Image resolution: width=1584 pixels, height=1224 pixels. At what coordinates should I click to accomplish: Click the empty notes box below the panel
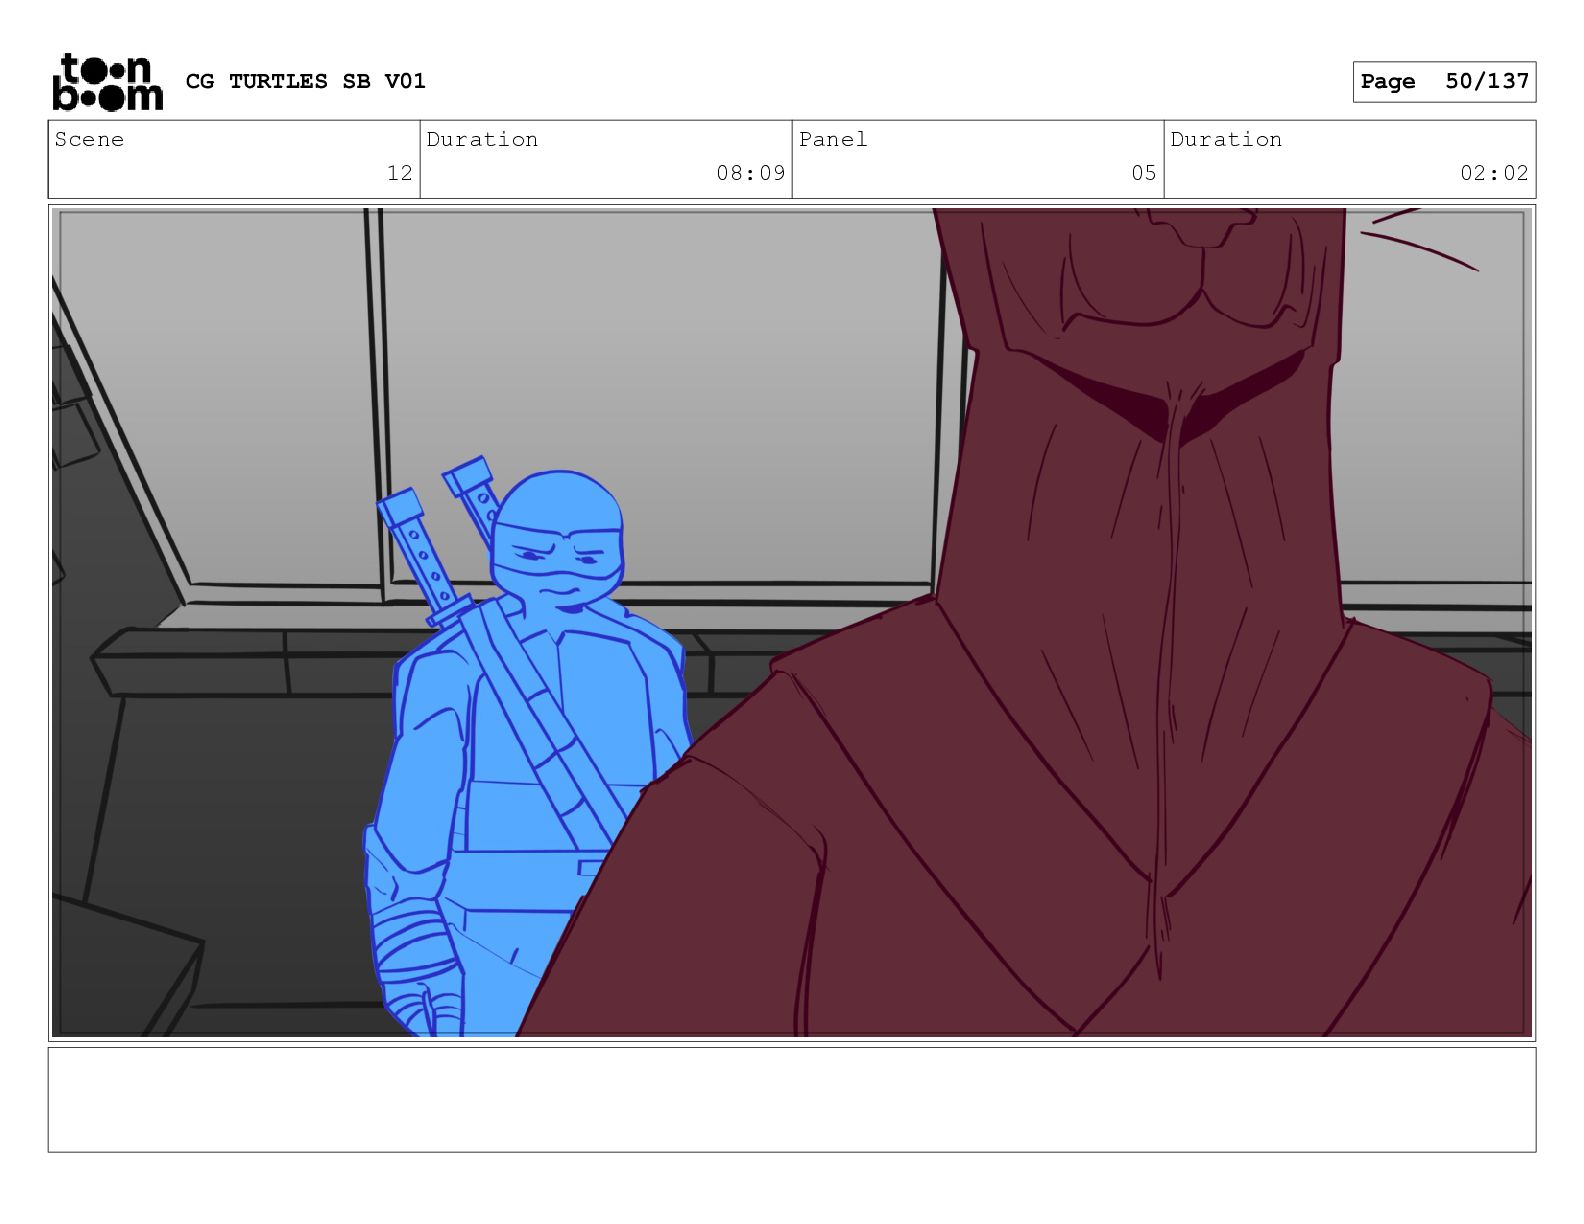pyautogui.click(x=792, y=1099)
